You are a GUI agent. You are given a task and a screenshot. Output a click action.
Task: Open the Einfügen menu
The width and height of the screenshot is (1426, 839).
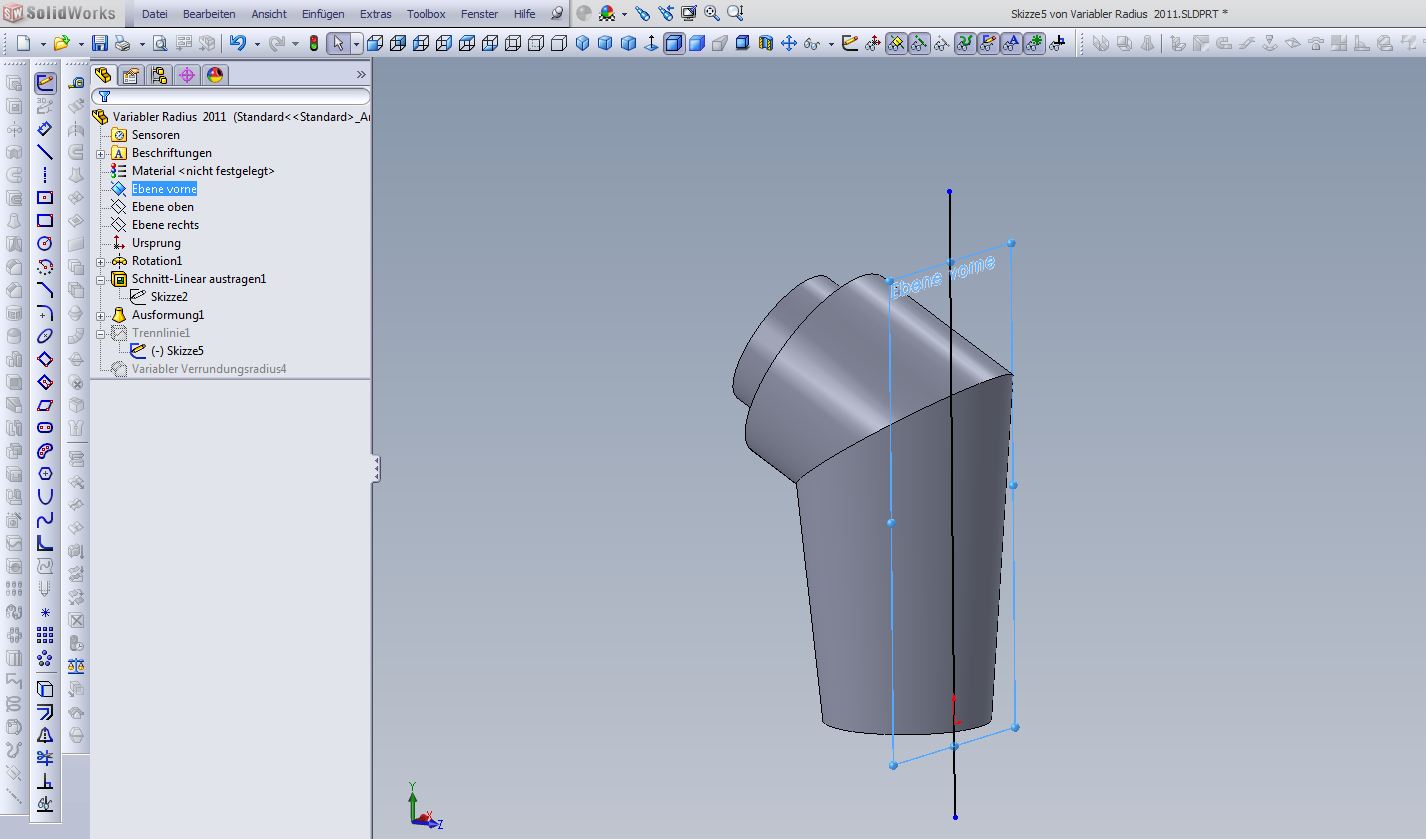pyautogui.click(x=322, y=14)
